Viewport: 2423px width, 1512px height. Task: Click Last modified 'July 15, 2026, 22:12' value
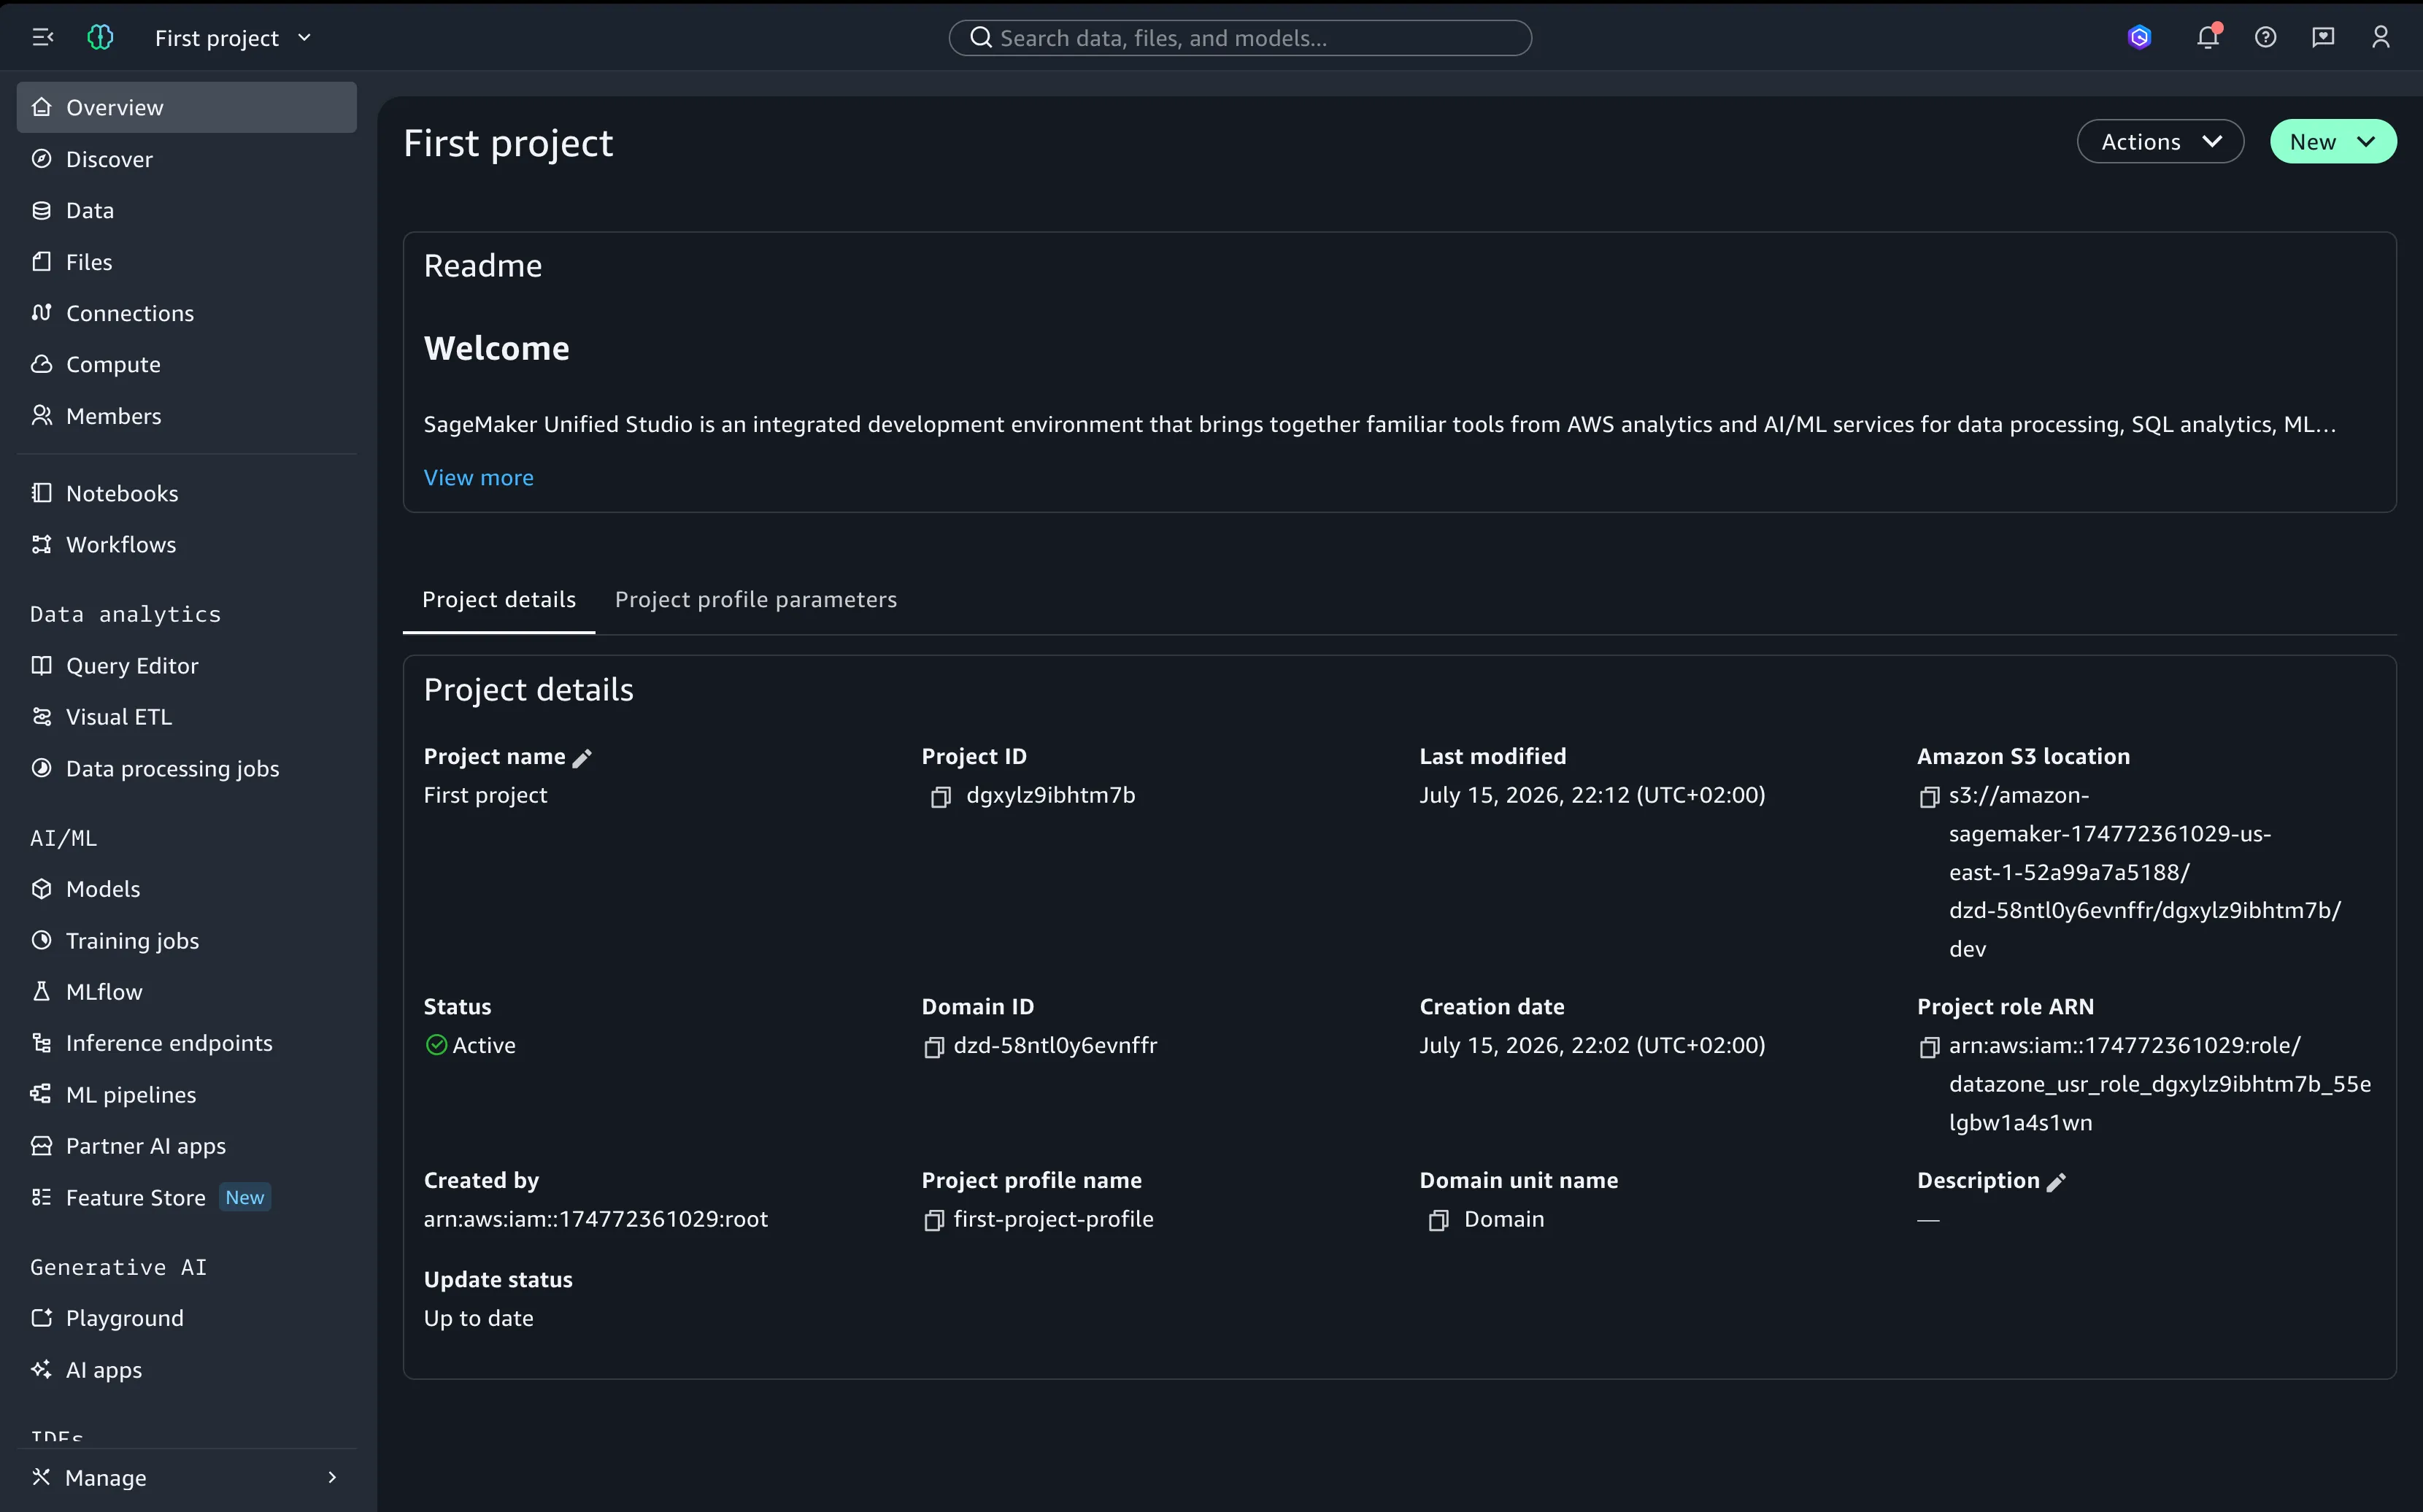click(x=1592, y=795)
